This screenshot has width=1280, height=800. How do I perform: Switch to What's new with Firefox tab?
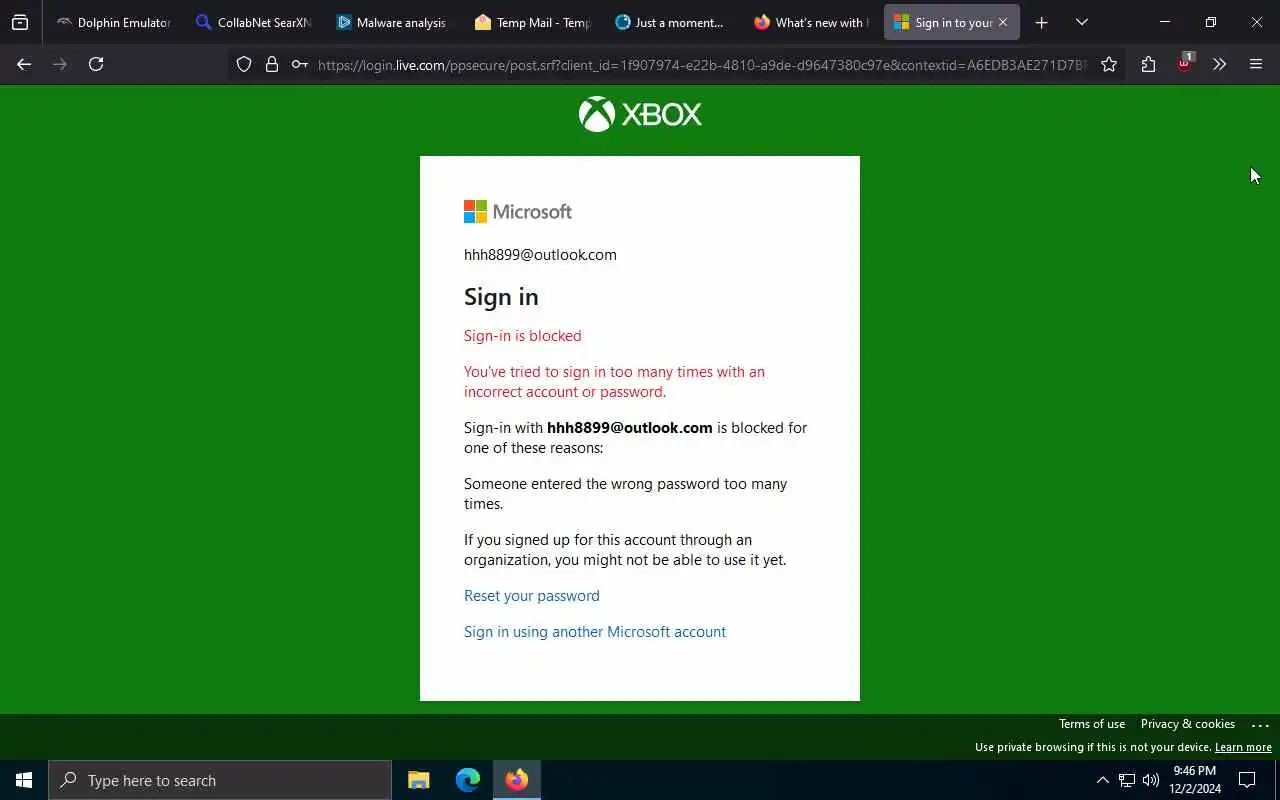click(x=811, y=22)
